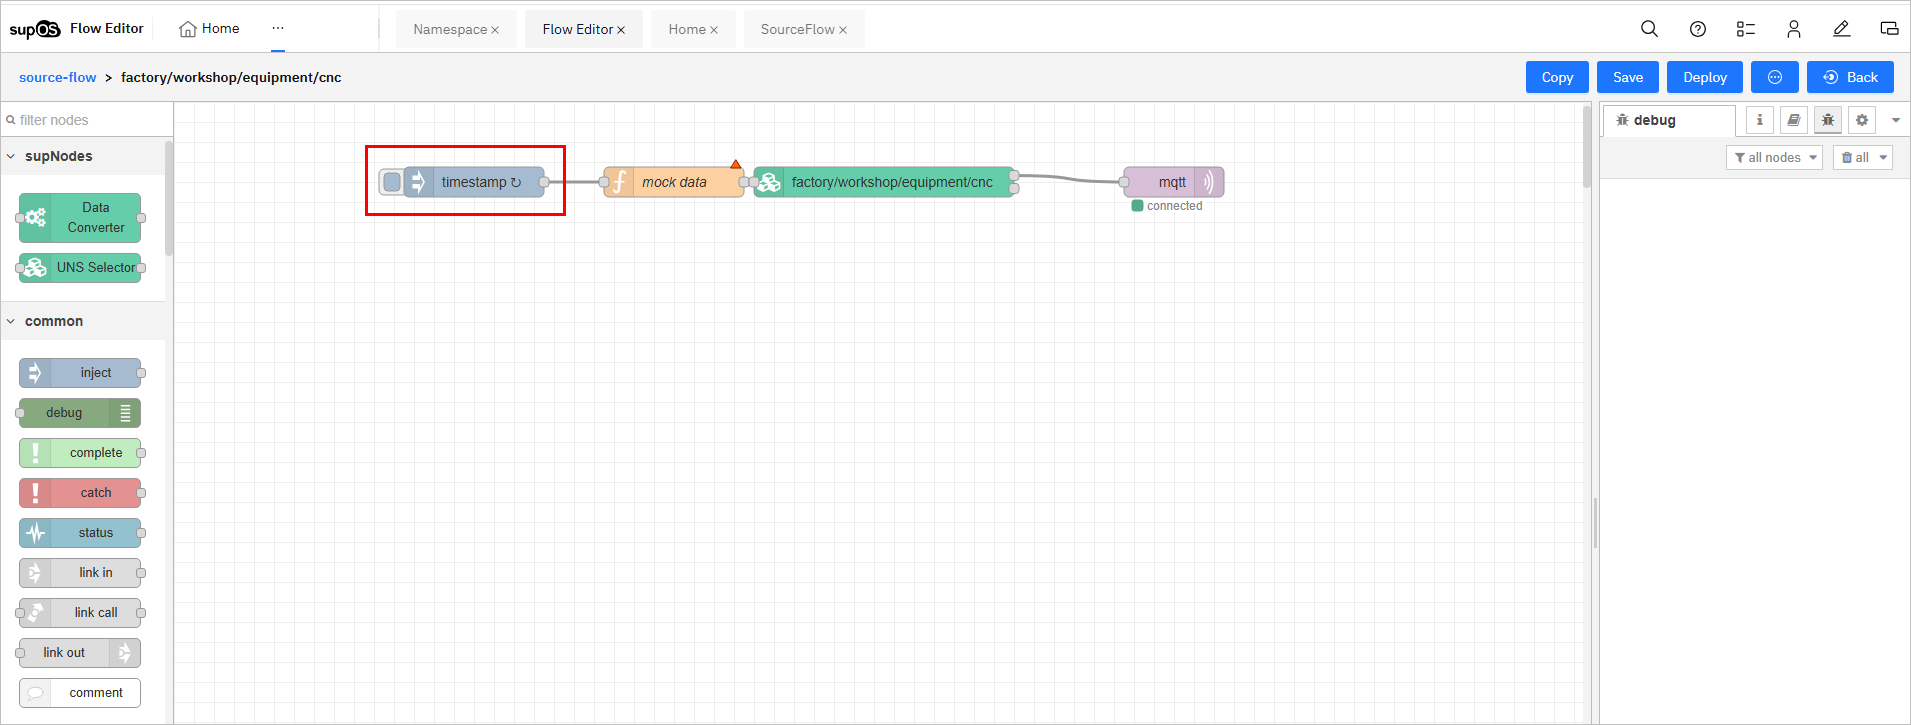Trigger the timestamp inject node button
1911x725 pixels.
coord(392,182)
